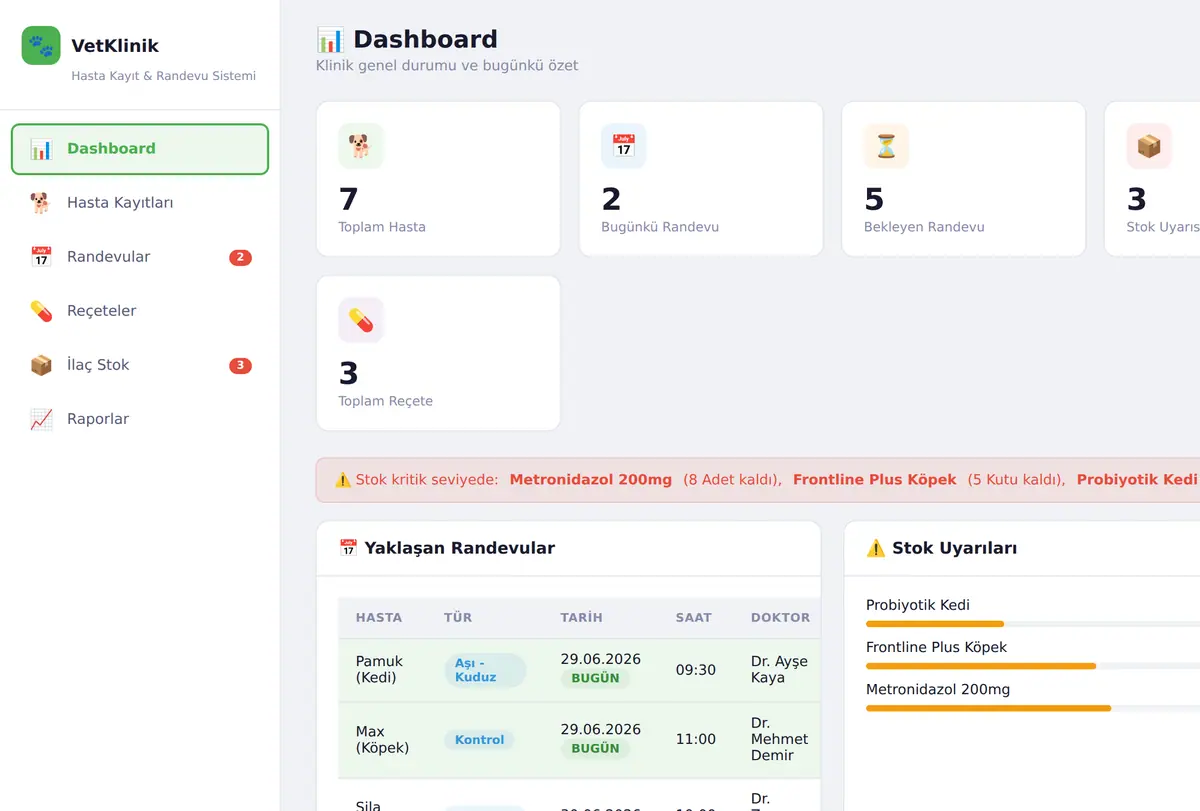This screenshot has width=1200, height=811.
Task: Click the pill icon on Toplam Reçete card
Action: coord(361,320)
